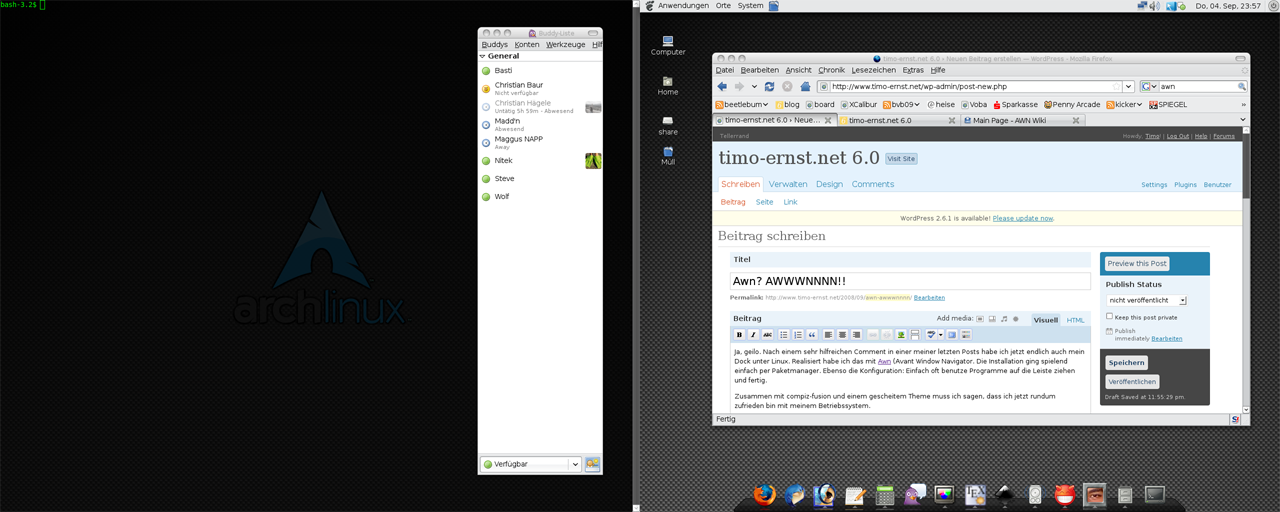Viewport: 1280px width, 512px height.
Task: Launch Pidgin from the dock
Action: pyautogui.click(x=914, y=494)
